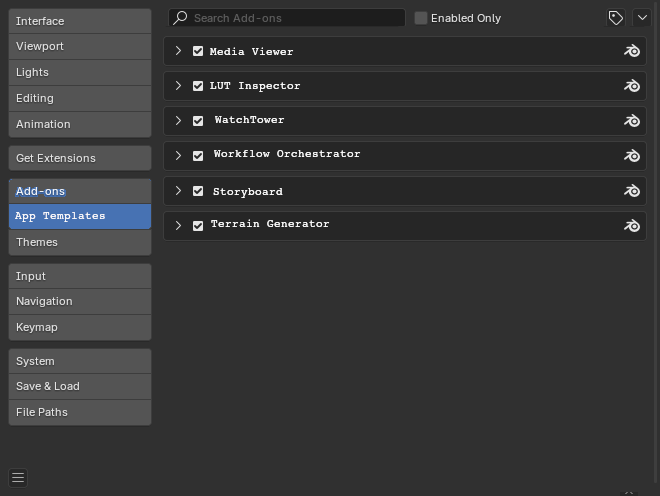The image size is (660, 496).
Task: Select the Add-ons section
Action: coord(80,192)
